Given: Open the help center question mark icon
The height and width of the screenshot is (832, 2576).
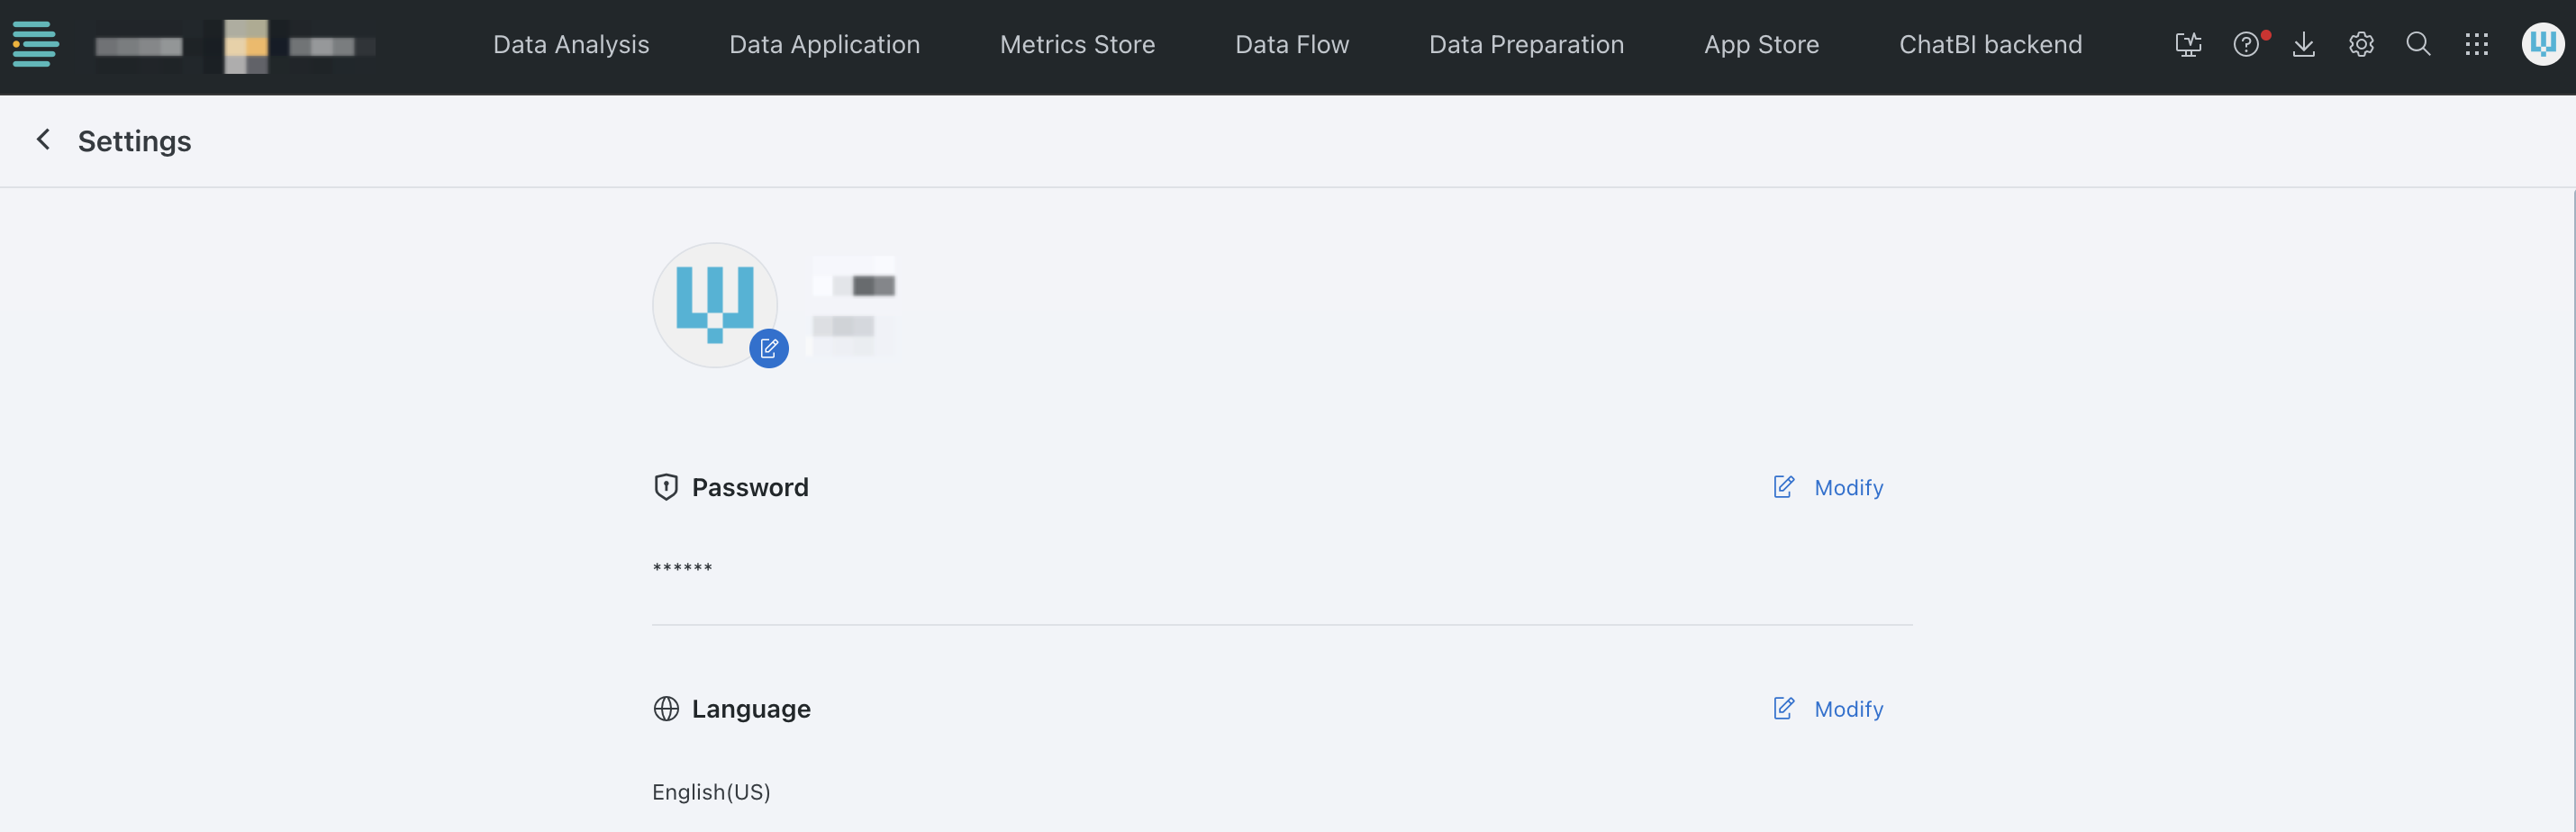Looking at the screenshot, I should coord(2246,45).
